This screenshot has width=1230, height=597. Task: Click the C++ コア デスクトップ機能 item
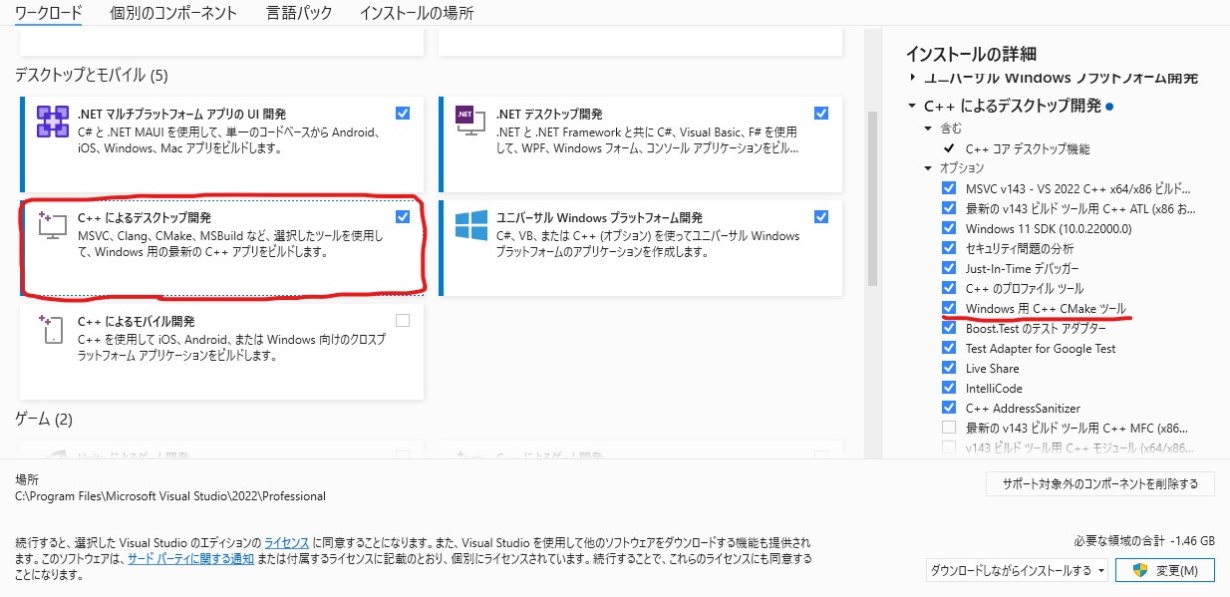(x=1027, y=148)
